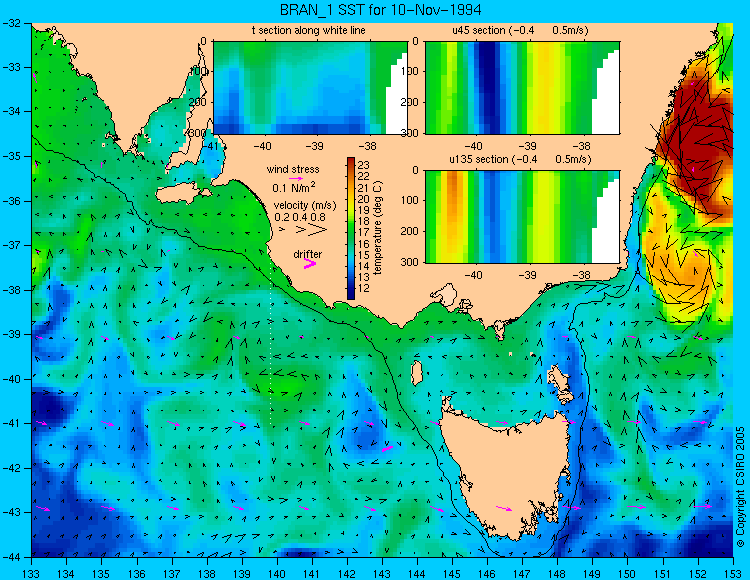Click the "temperature (deg C)" color bar label
The image size is (750, 580).
coord(378,228)
